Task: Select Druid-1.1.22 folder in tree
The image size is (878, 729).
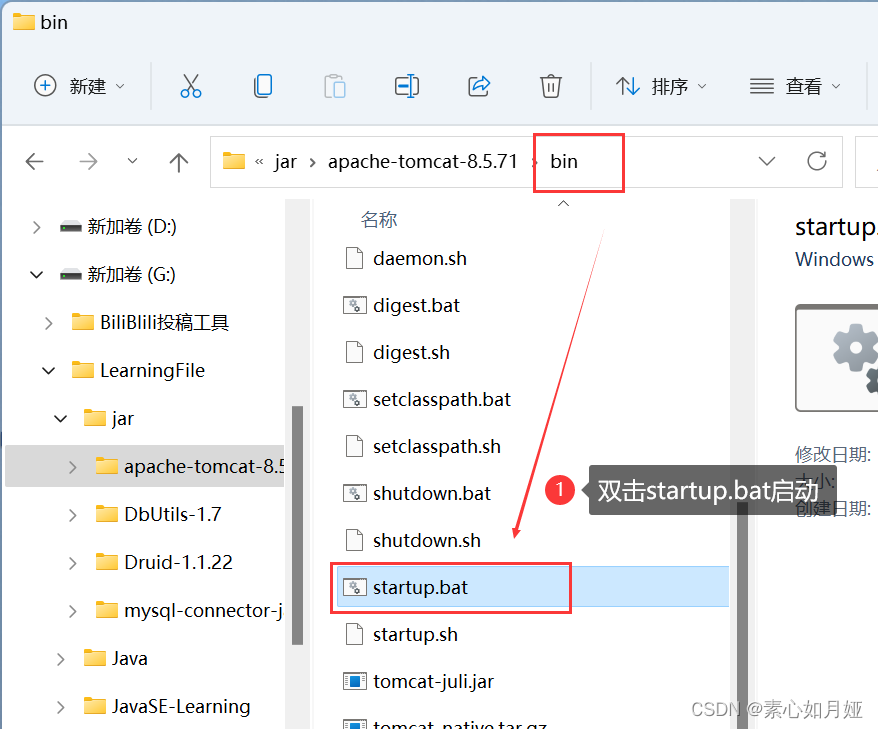Action: [164, 562]
